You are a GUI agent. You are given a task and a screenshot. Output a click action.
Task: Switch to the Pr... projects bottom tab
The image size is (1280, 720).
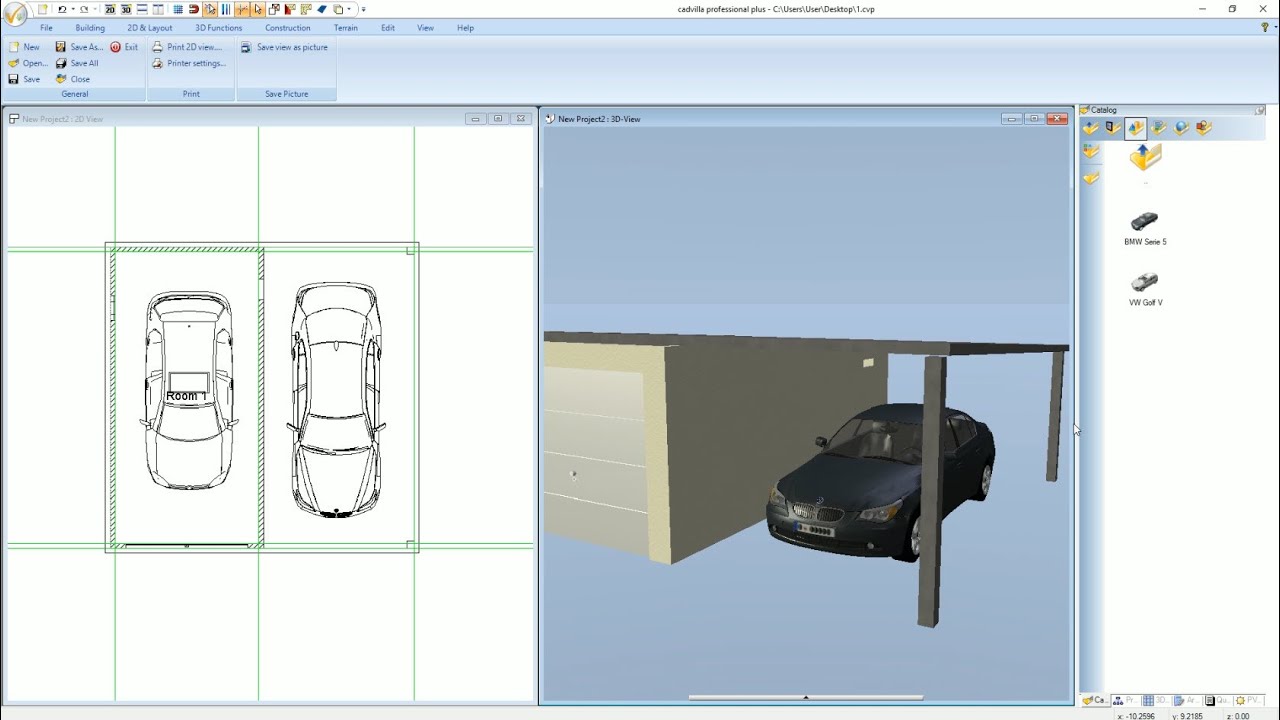(x=1125, y=700)
